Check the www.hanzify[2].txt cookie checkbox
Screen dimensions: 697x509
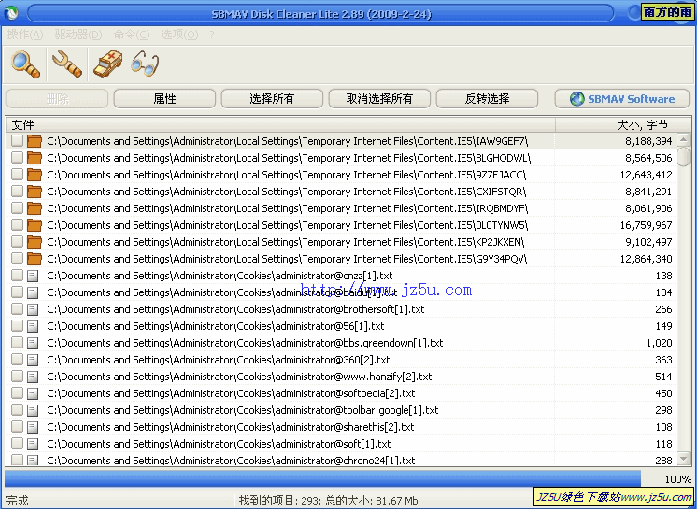tap(17, 377)
